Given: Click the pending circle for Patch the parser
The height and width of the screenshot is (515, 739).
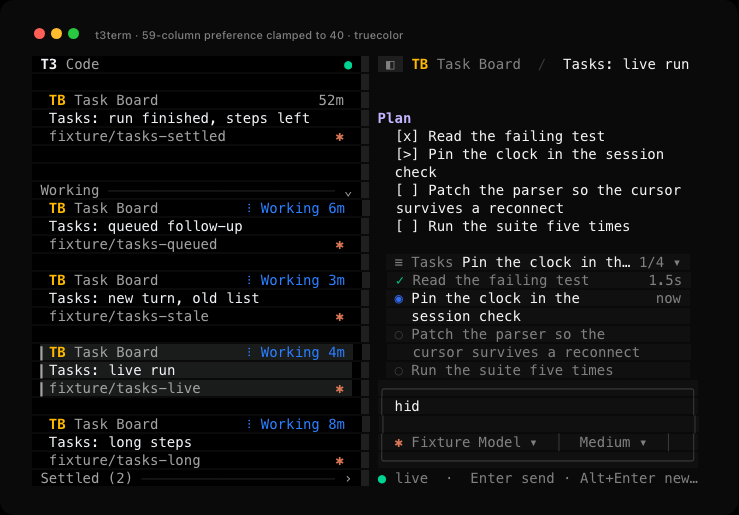Looking at the screenshot, I should click(399, 335).
